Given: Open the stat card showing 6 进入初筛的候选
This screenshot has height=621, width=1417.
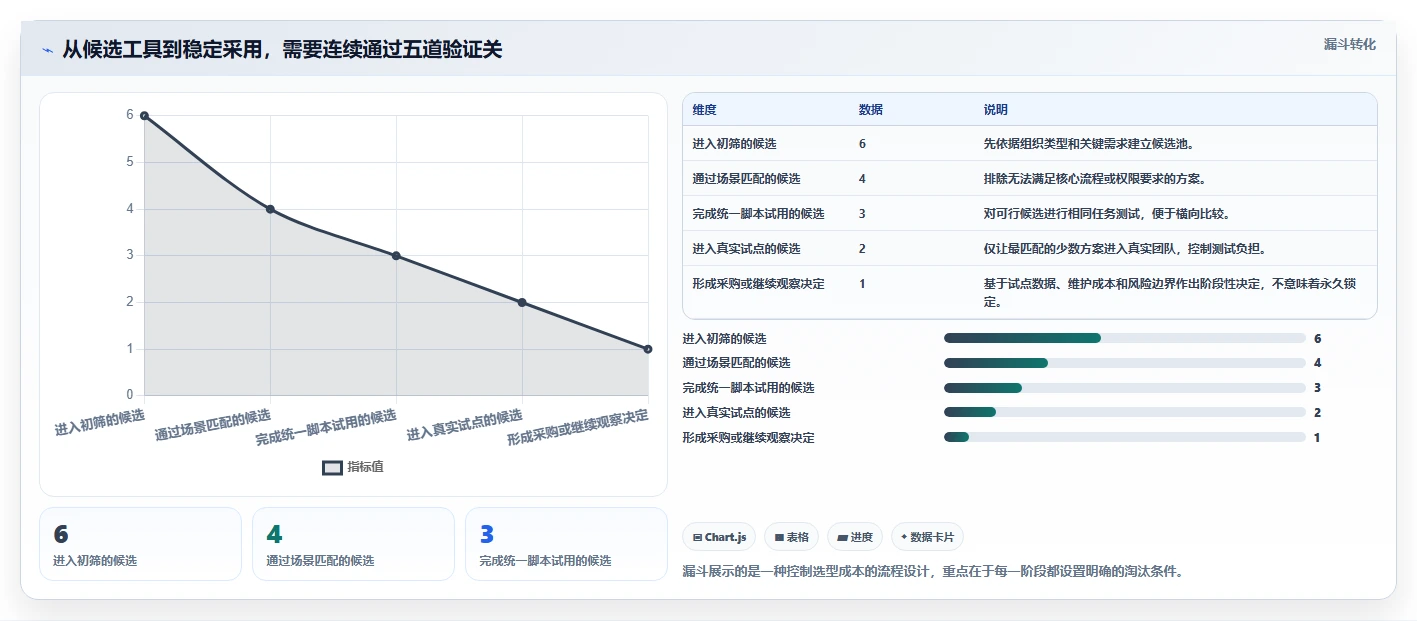Looking at the screenshot, I should point(140,544).
